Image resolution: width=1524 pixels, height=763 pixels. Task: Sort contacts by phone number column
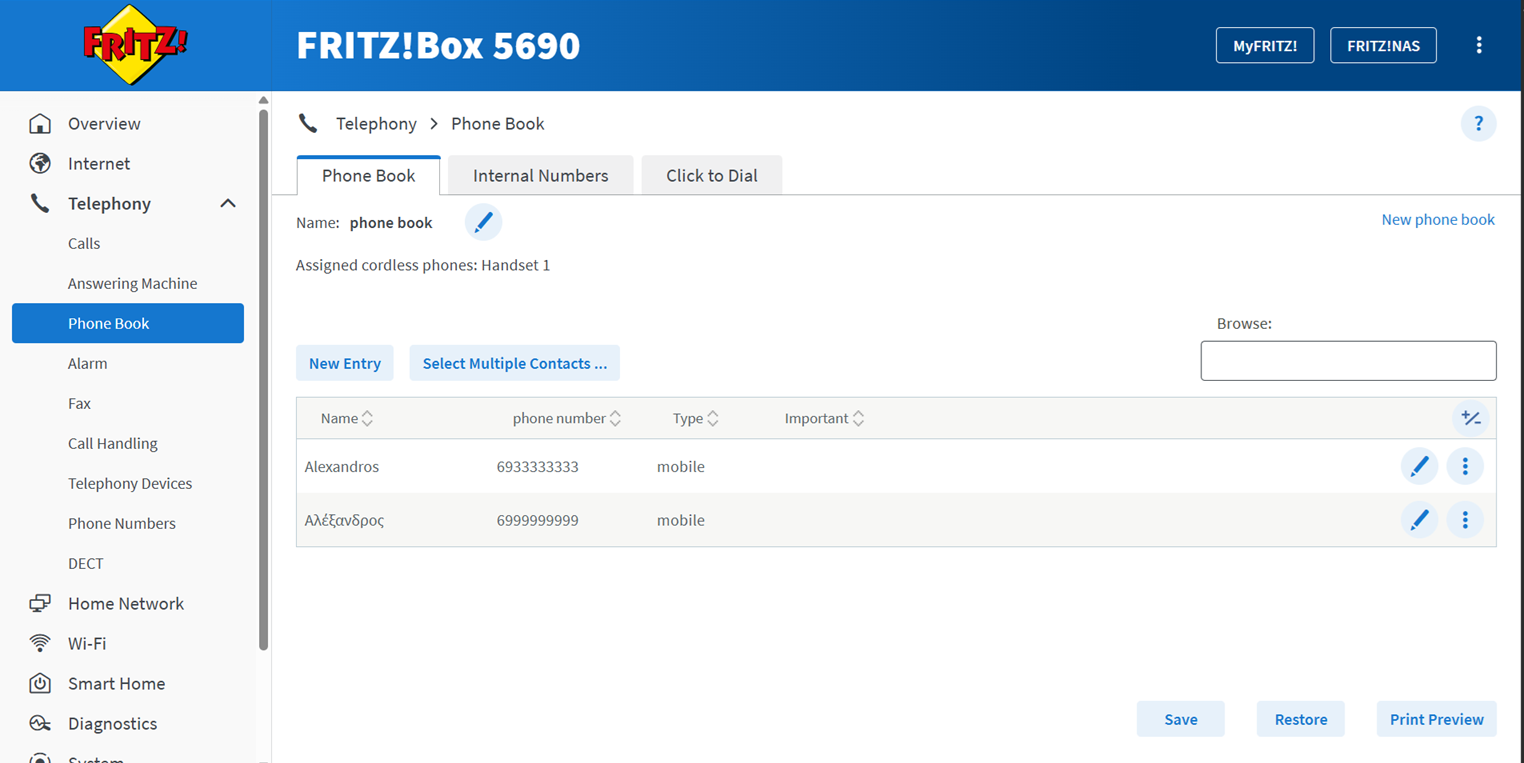[567, 419]
